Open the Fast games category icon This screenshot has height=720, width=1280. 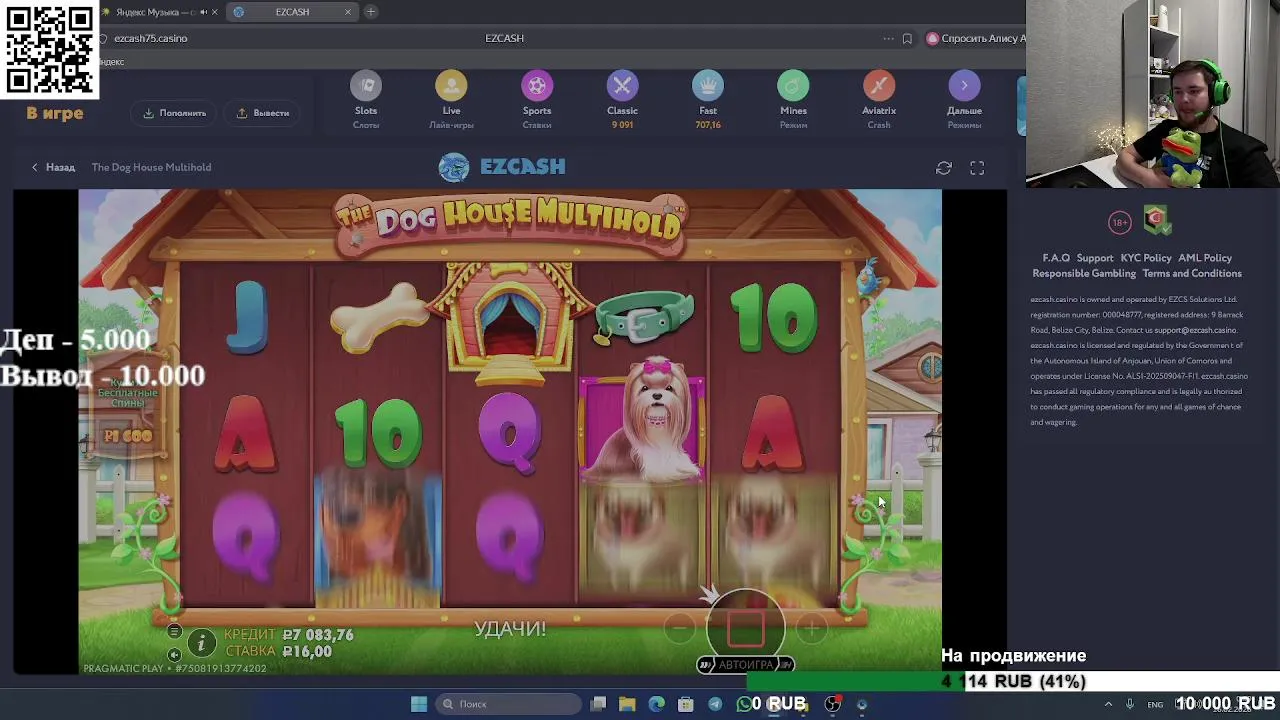coord(708,86)
